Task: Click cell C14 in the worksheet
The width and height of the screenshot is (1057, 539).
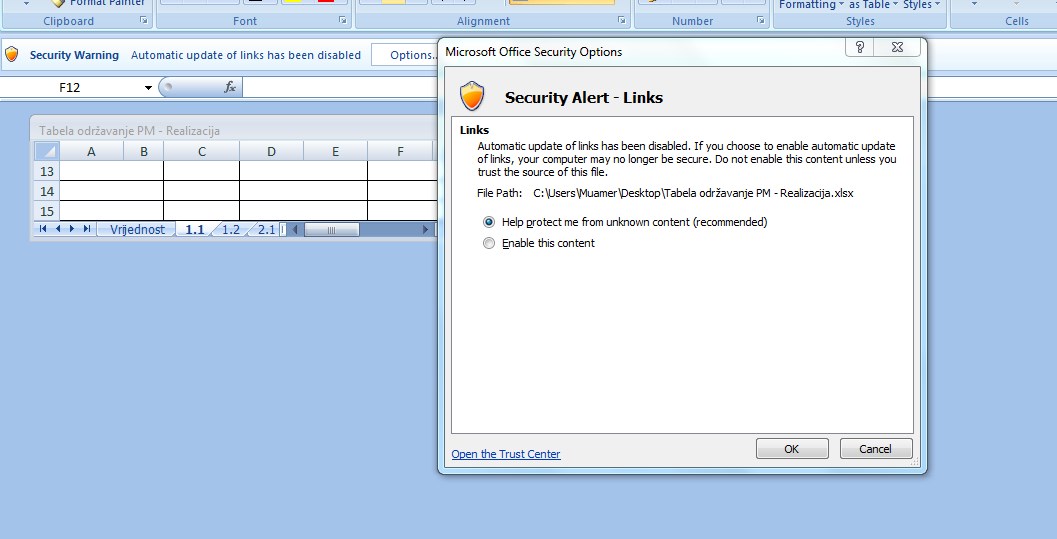Action: tap(202, 191)
